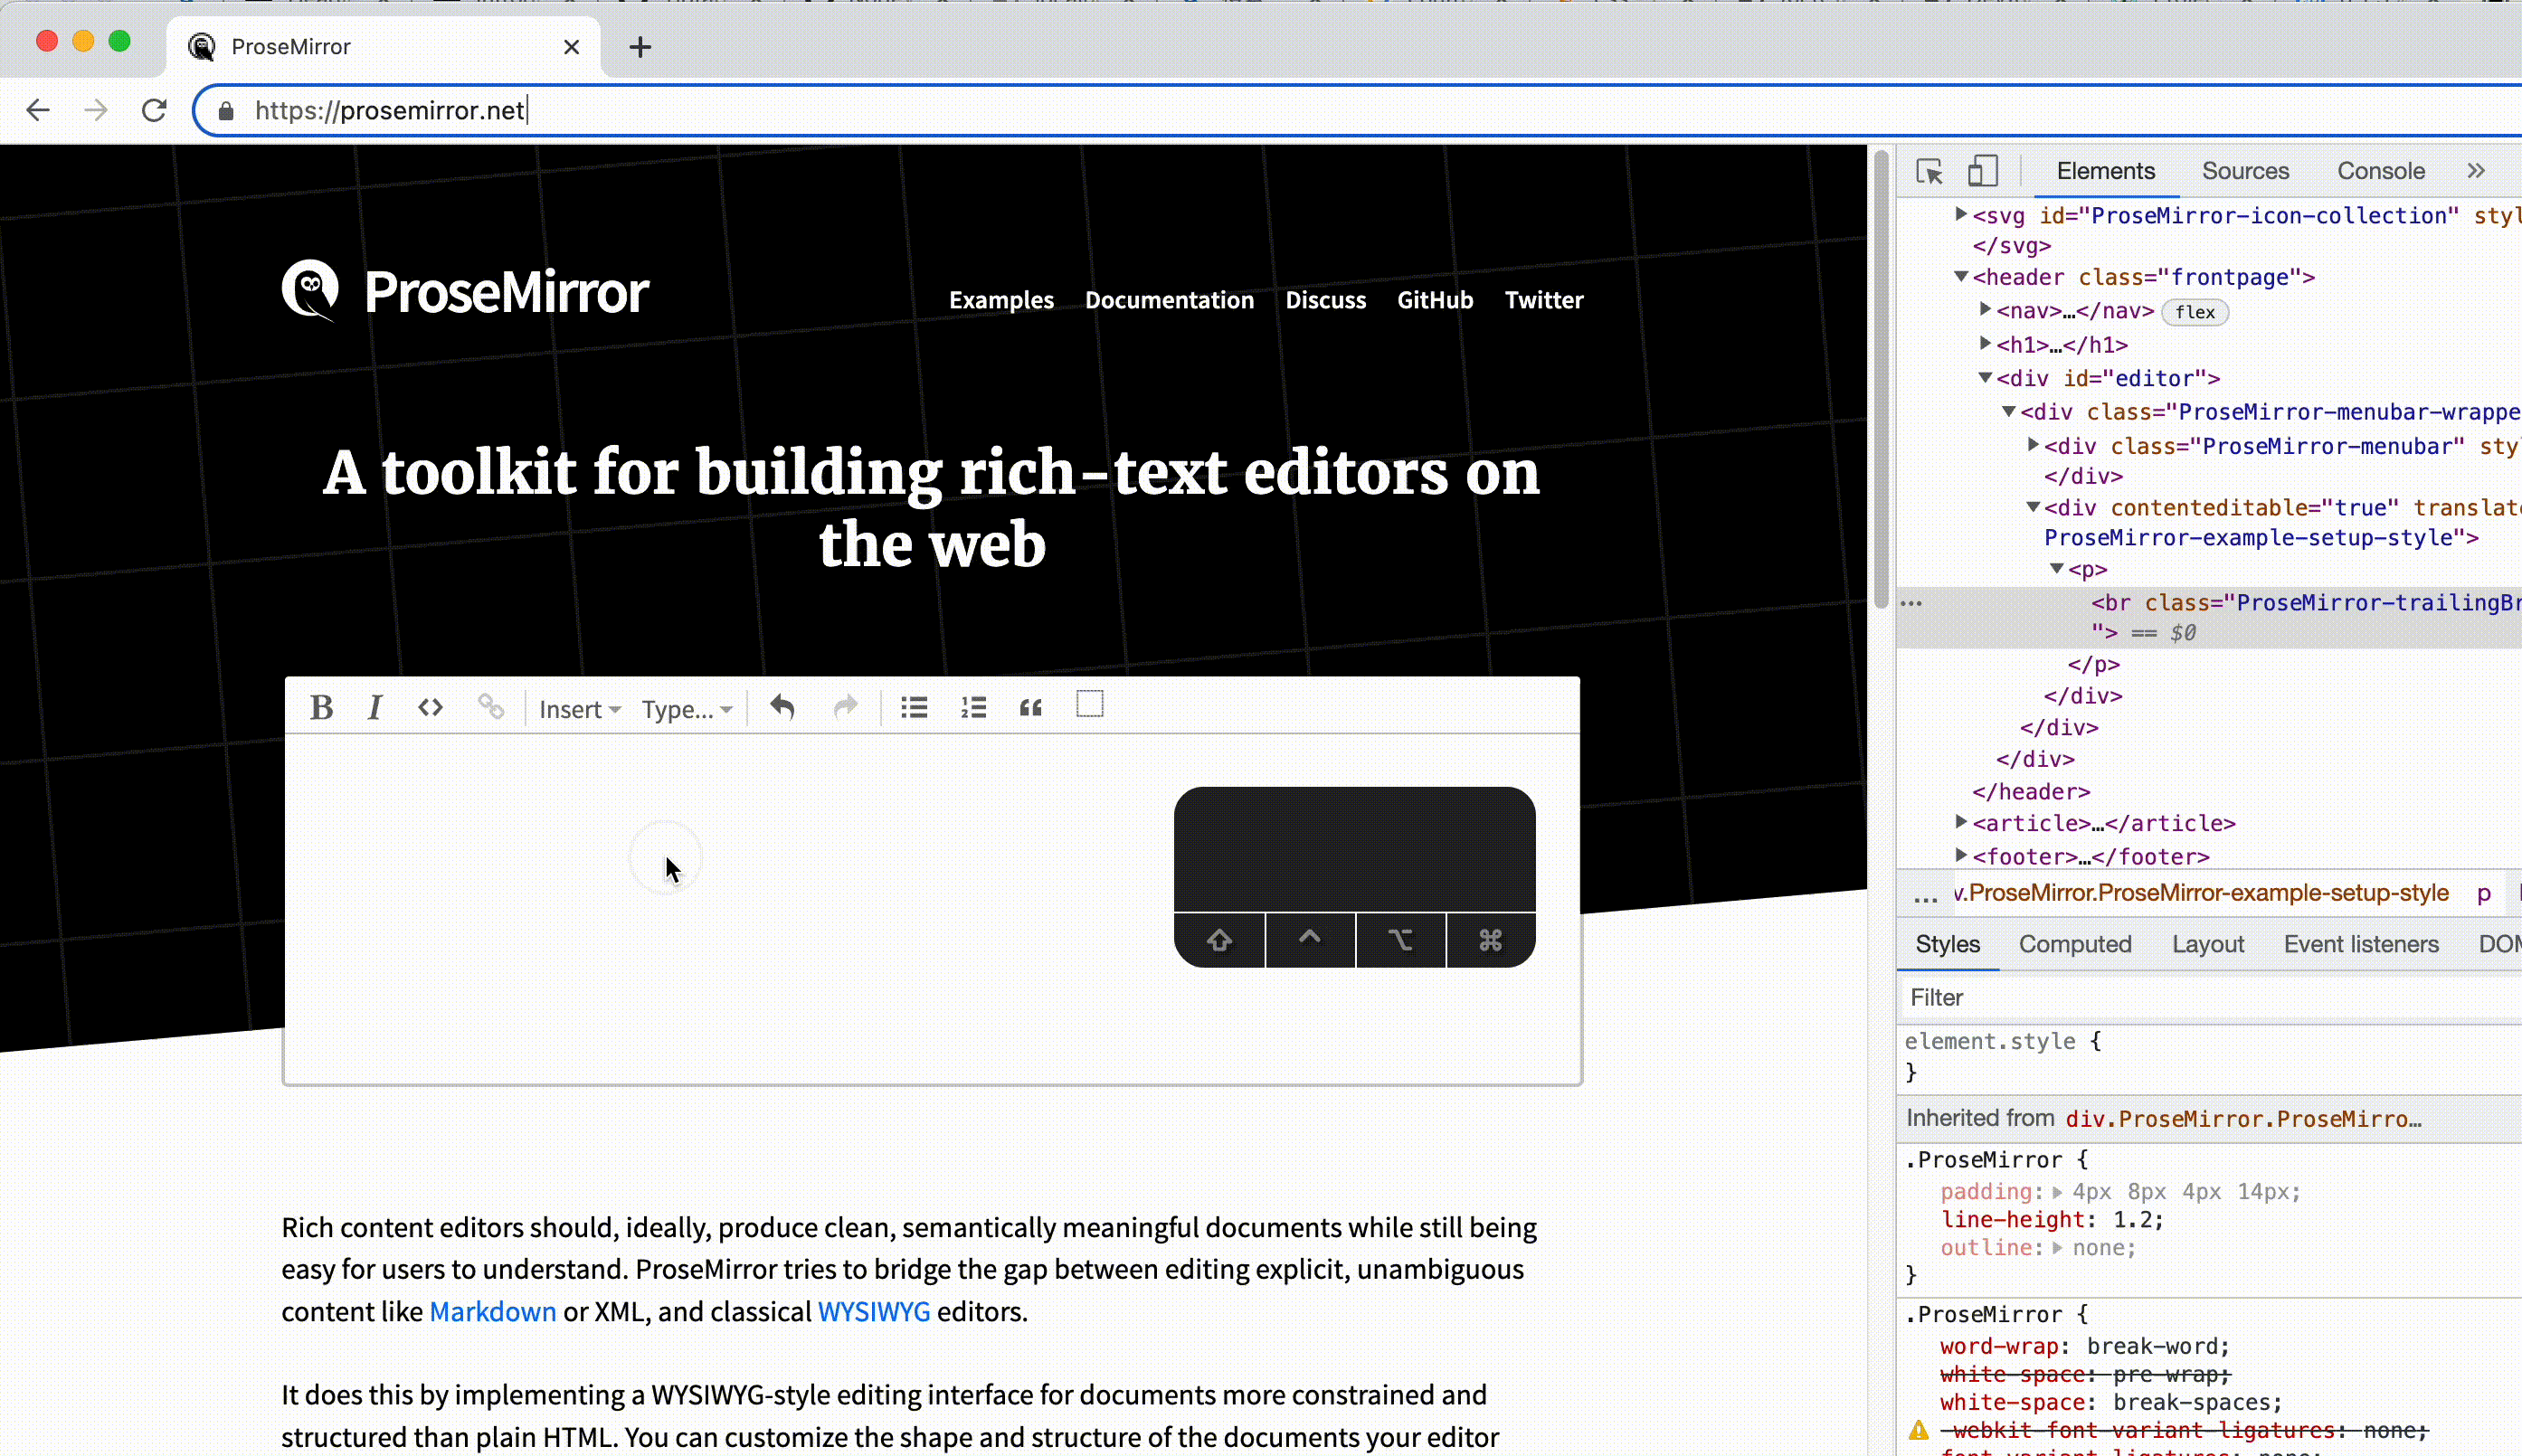The width and height of the screenshot is (2522, 1456).
Task: Expand outline shorthand in .ProseMirror rule
Action: 2057,1248
